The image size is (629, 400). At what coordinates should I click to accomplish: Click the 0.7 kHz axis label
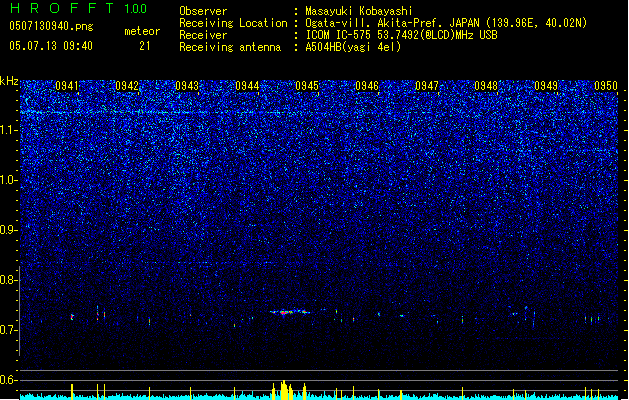8,330
